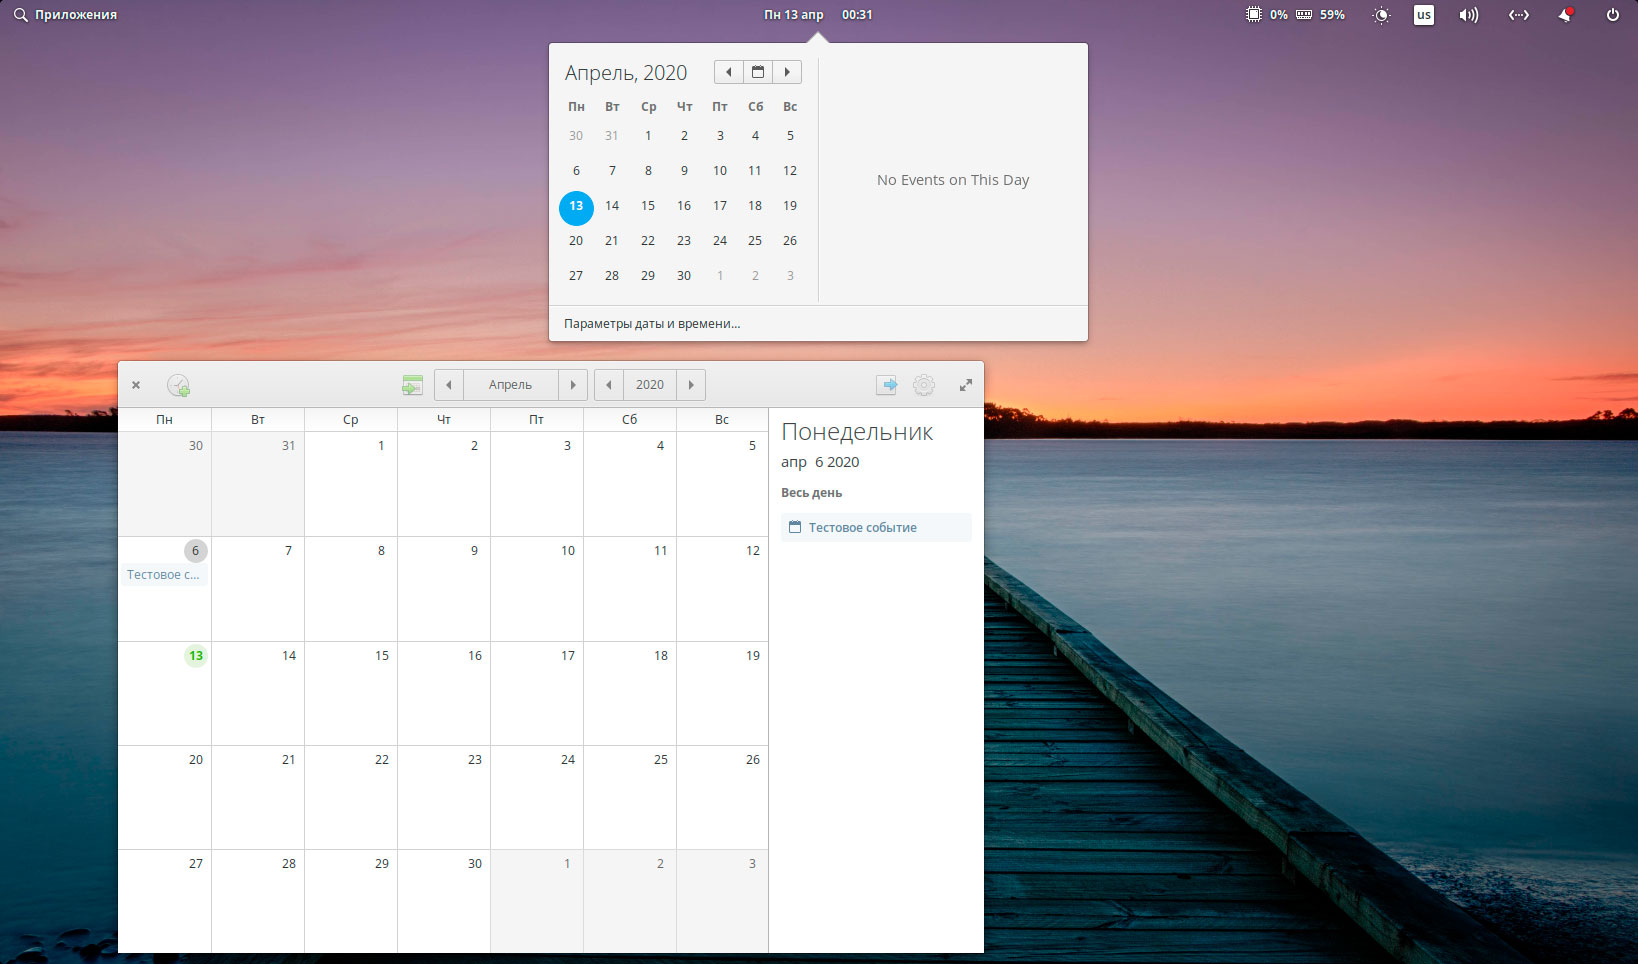Open the night light indicator
This screenshot has height=964, width=1638.
[1381, 15]
